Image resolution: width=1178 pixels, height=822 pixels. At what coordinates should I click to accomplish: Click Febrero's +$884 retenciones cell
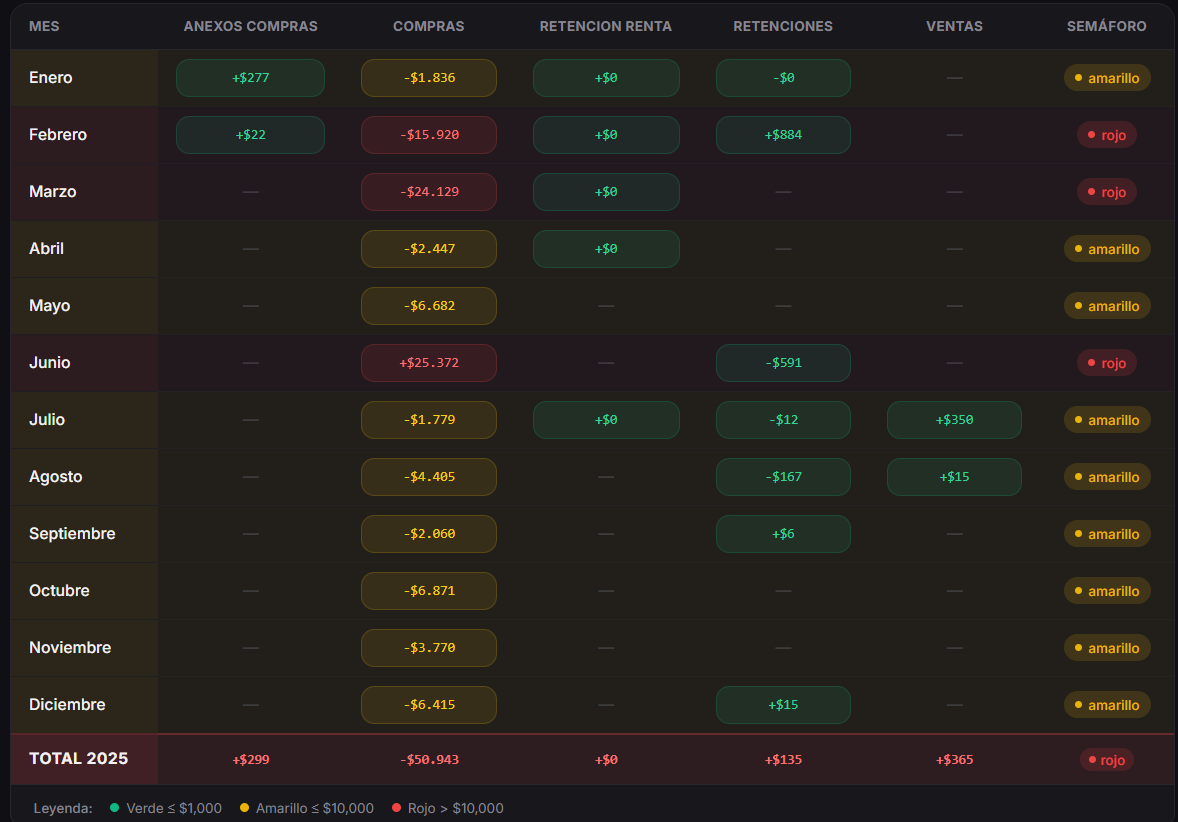coord(783,135)
